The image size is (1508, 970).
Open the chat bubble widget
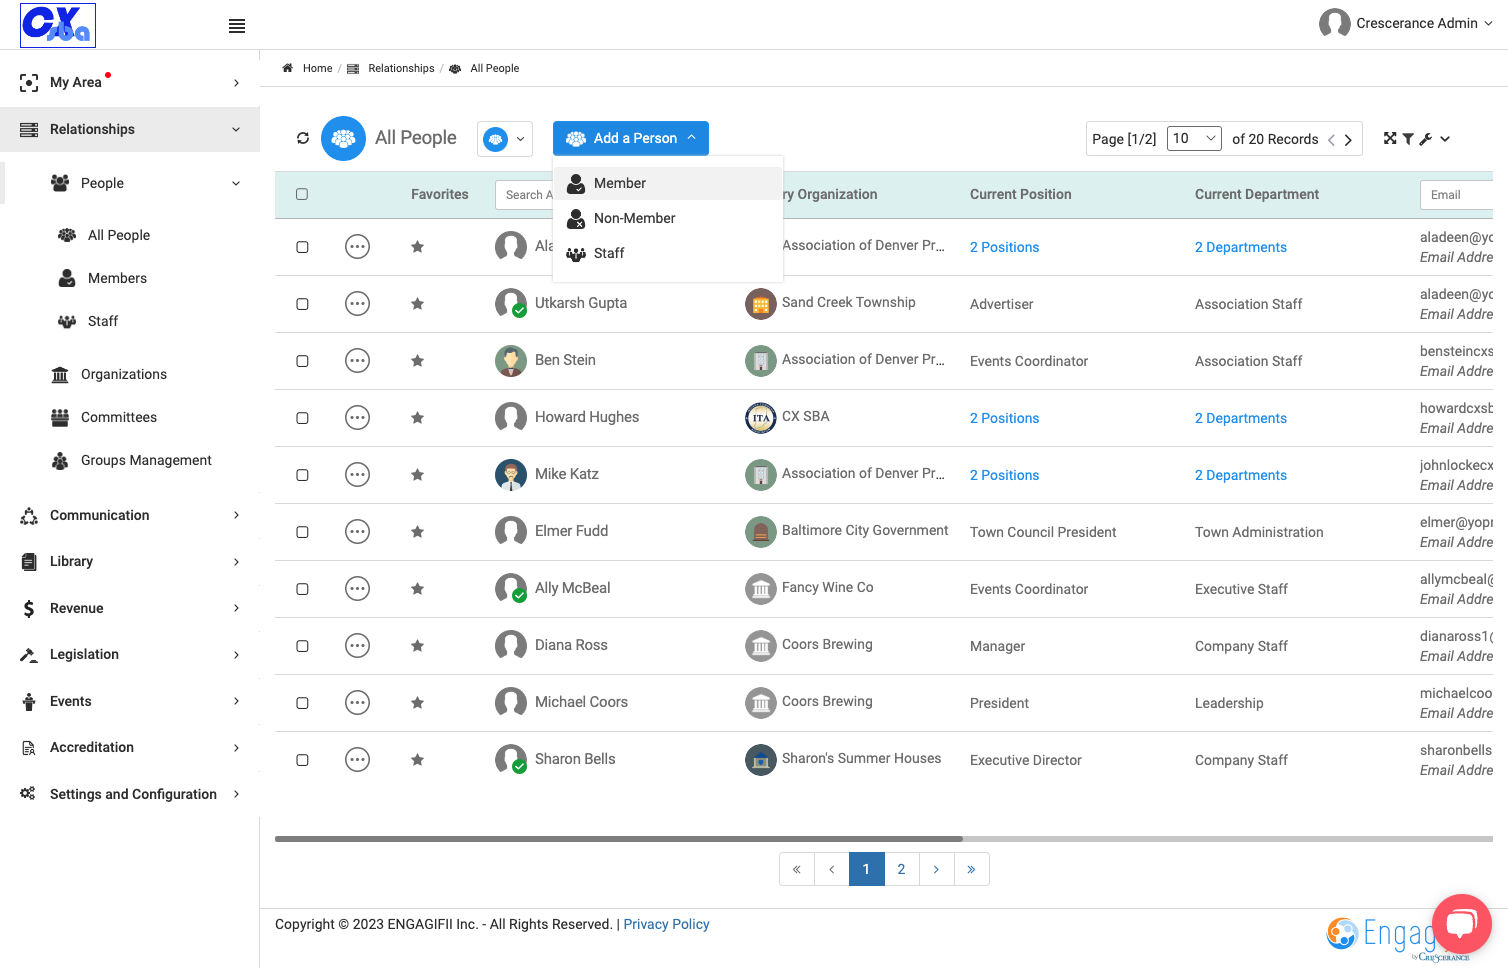pyautogui.click(x=1462, y=923)
